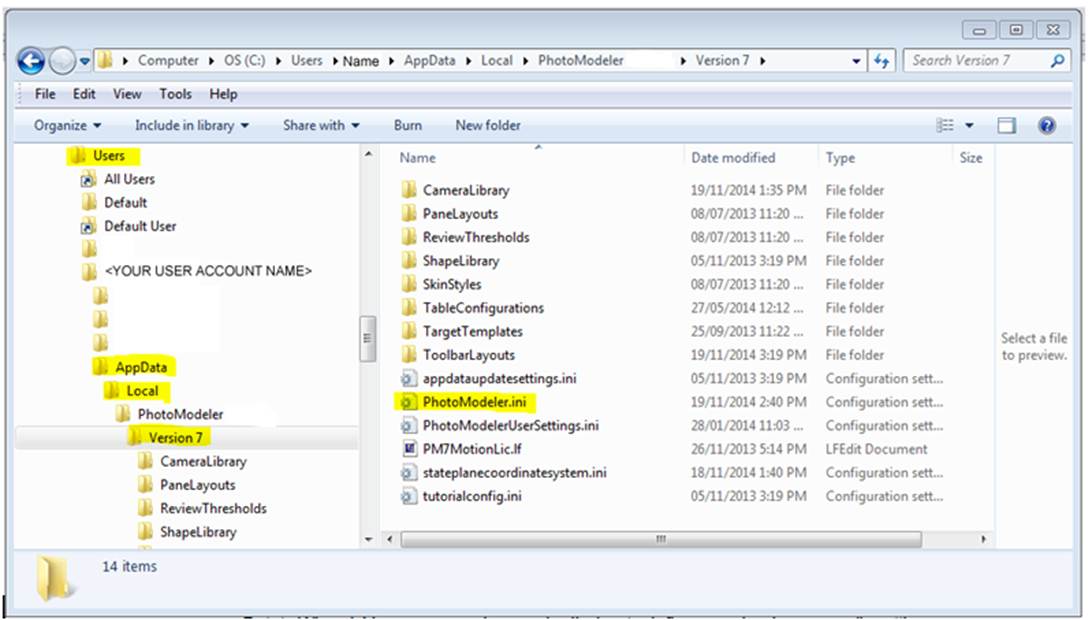Open the Organize dropdown
Screen dimensions: 1092x620
67,126
